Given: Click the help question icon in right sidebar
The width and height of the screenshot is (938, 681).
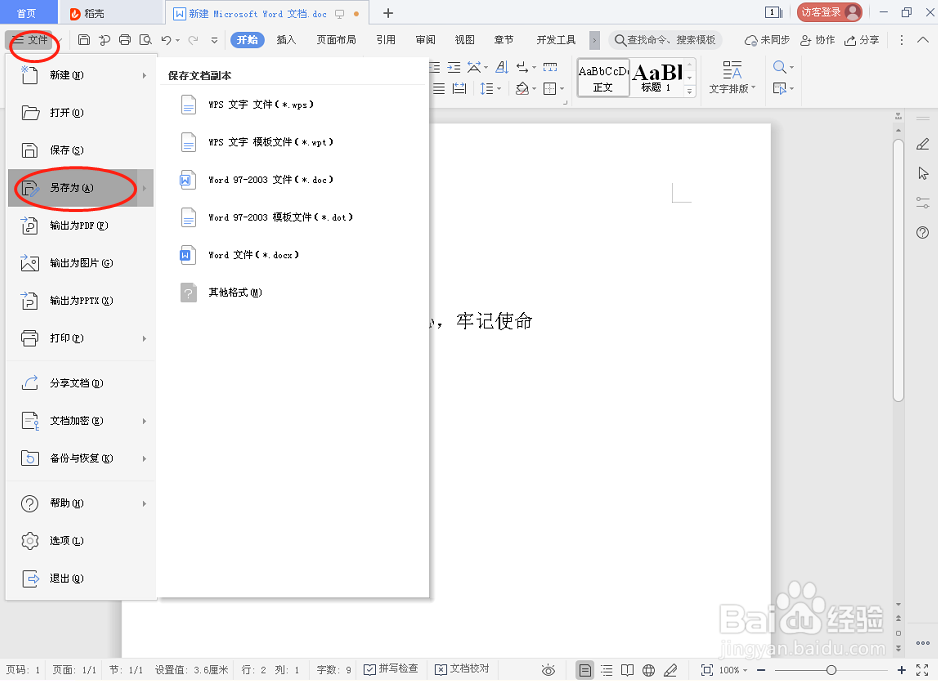Looking at the screenshot, I should [923, 232].
